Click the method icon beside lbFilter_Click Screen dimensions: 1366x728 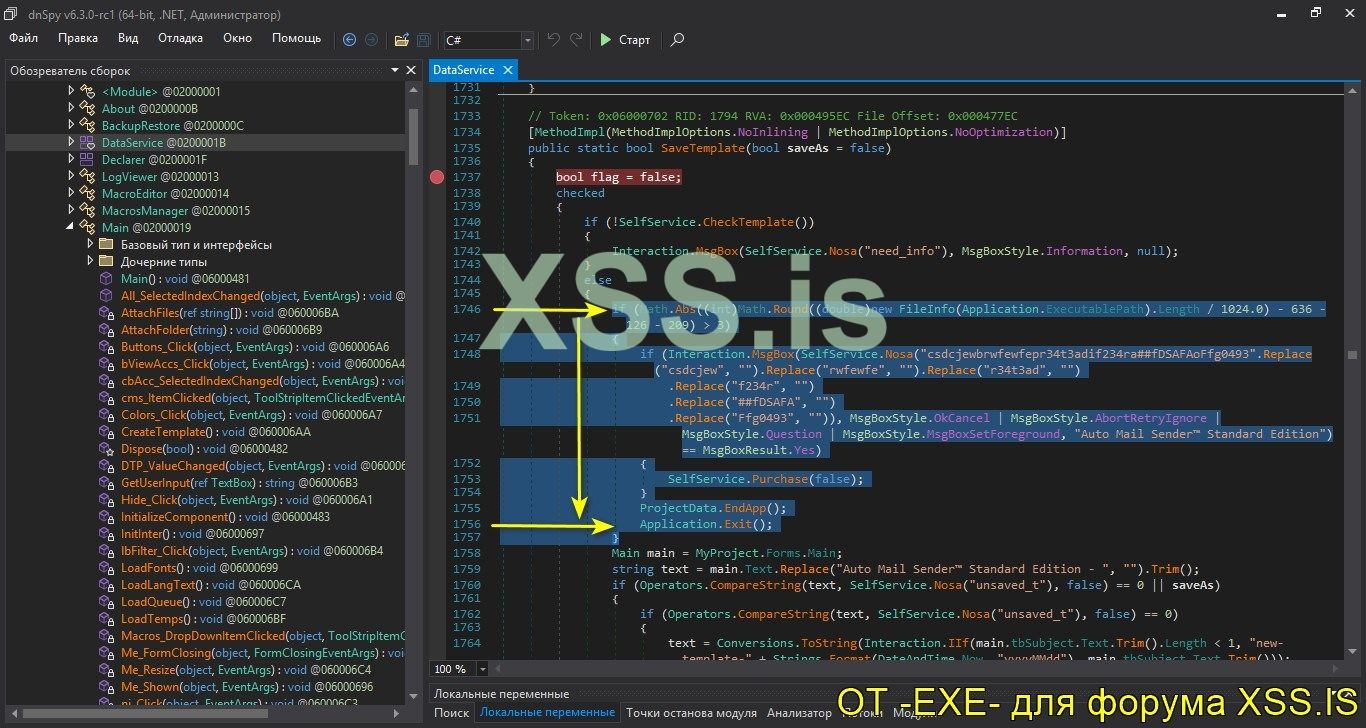[106, 550]
